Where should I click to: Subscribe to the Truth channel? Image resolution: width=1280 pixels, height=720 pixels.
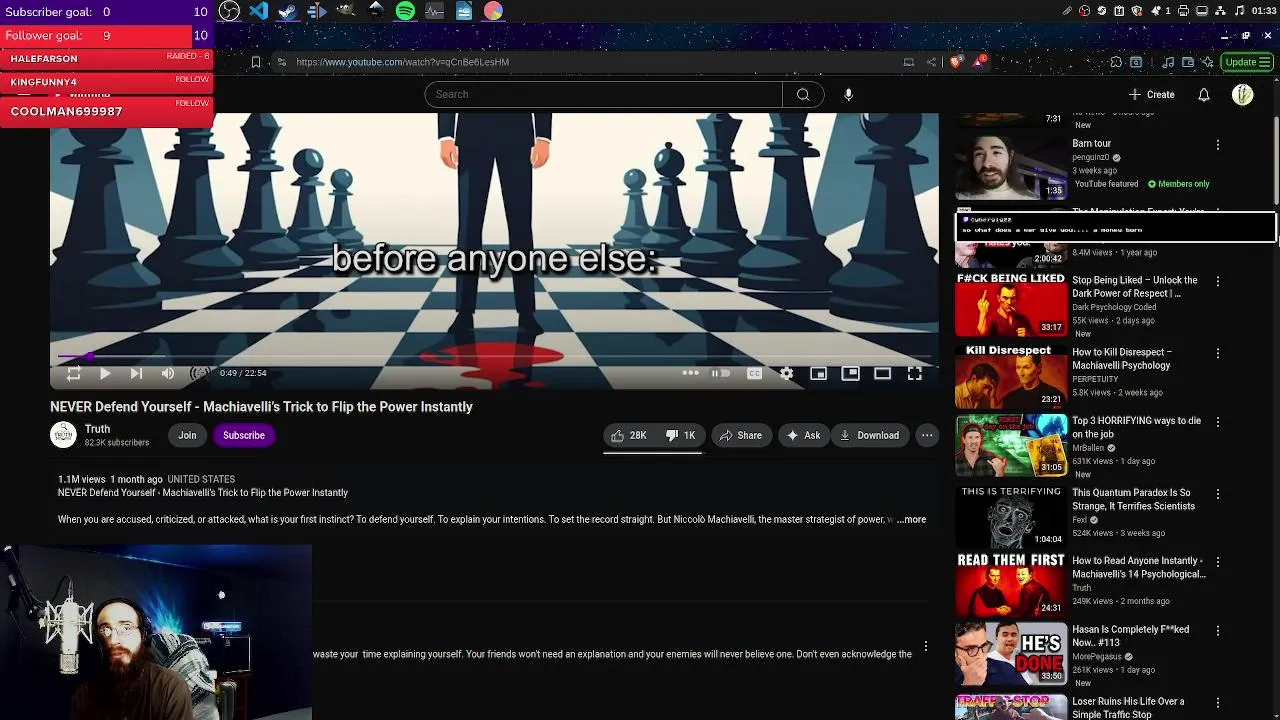point(244,435)
